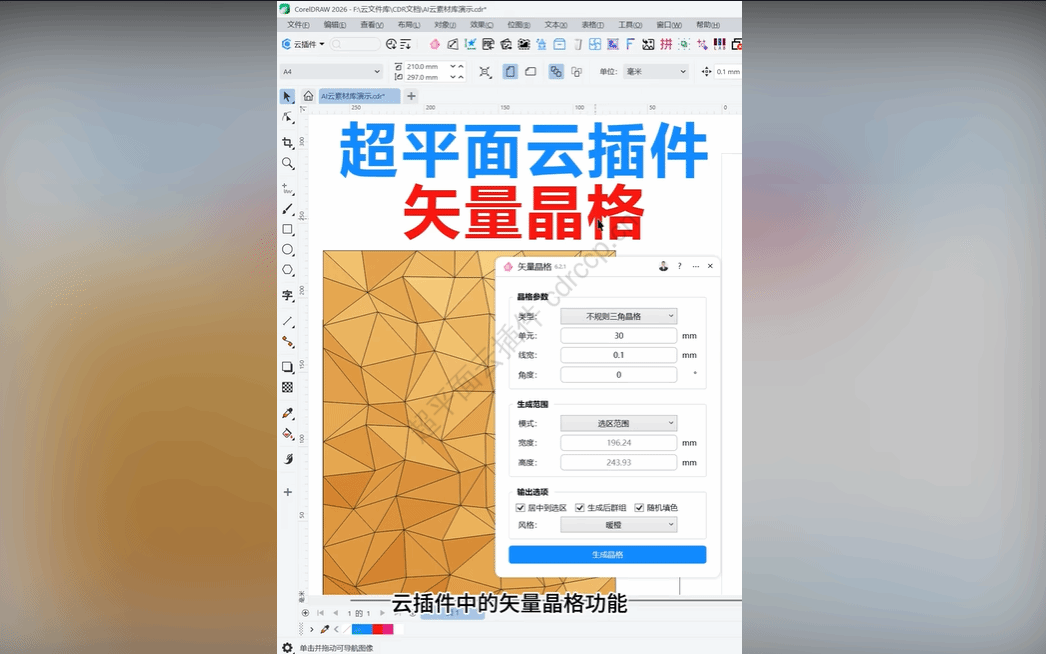
Task: Click the red swatch in the status bar palette
Action: click(x=377, y=629)
